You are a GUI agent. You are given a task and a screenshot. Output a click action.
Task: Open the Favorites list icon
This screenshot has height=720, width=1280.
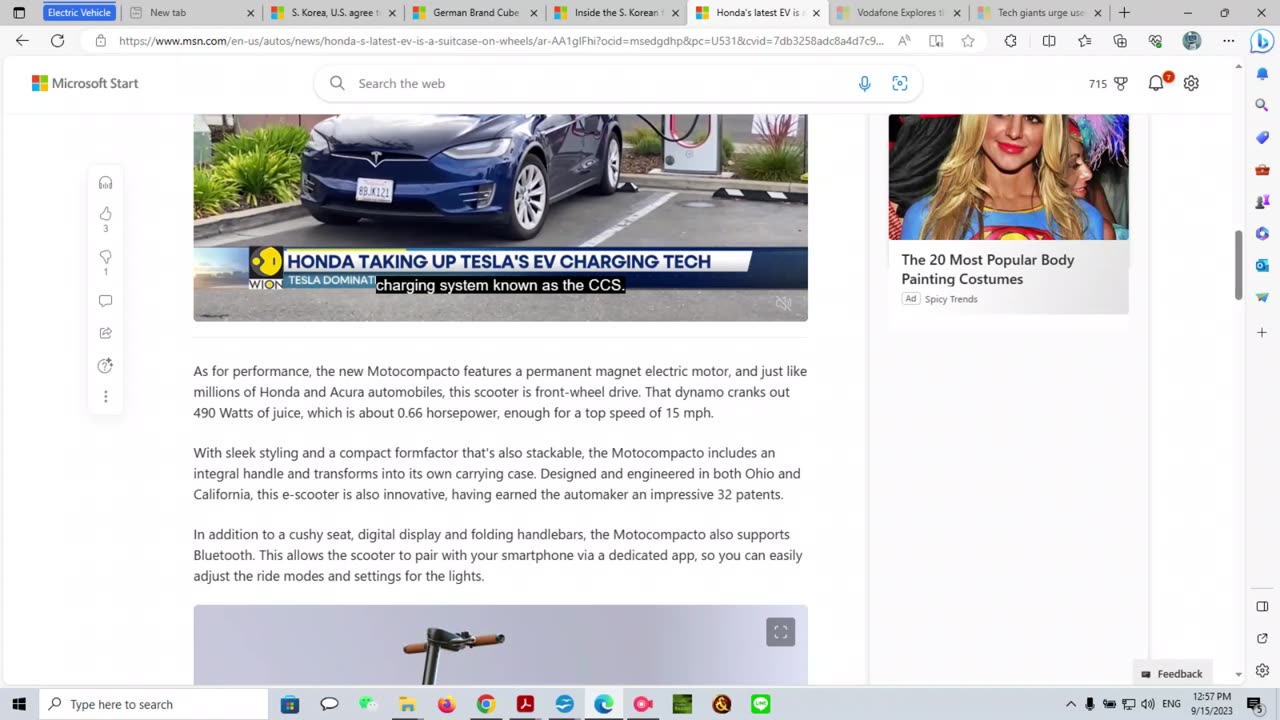tap(1085, 41)
